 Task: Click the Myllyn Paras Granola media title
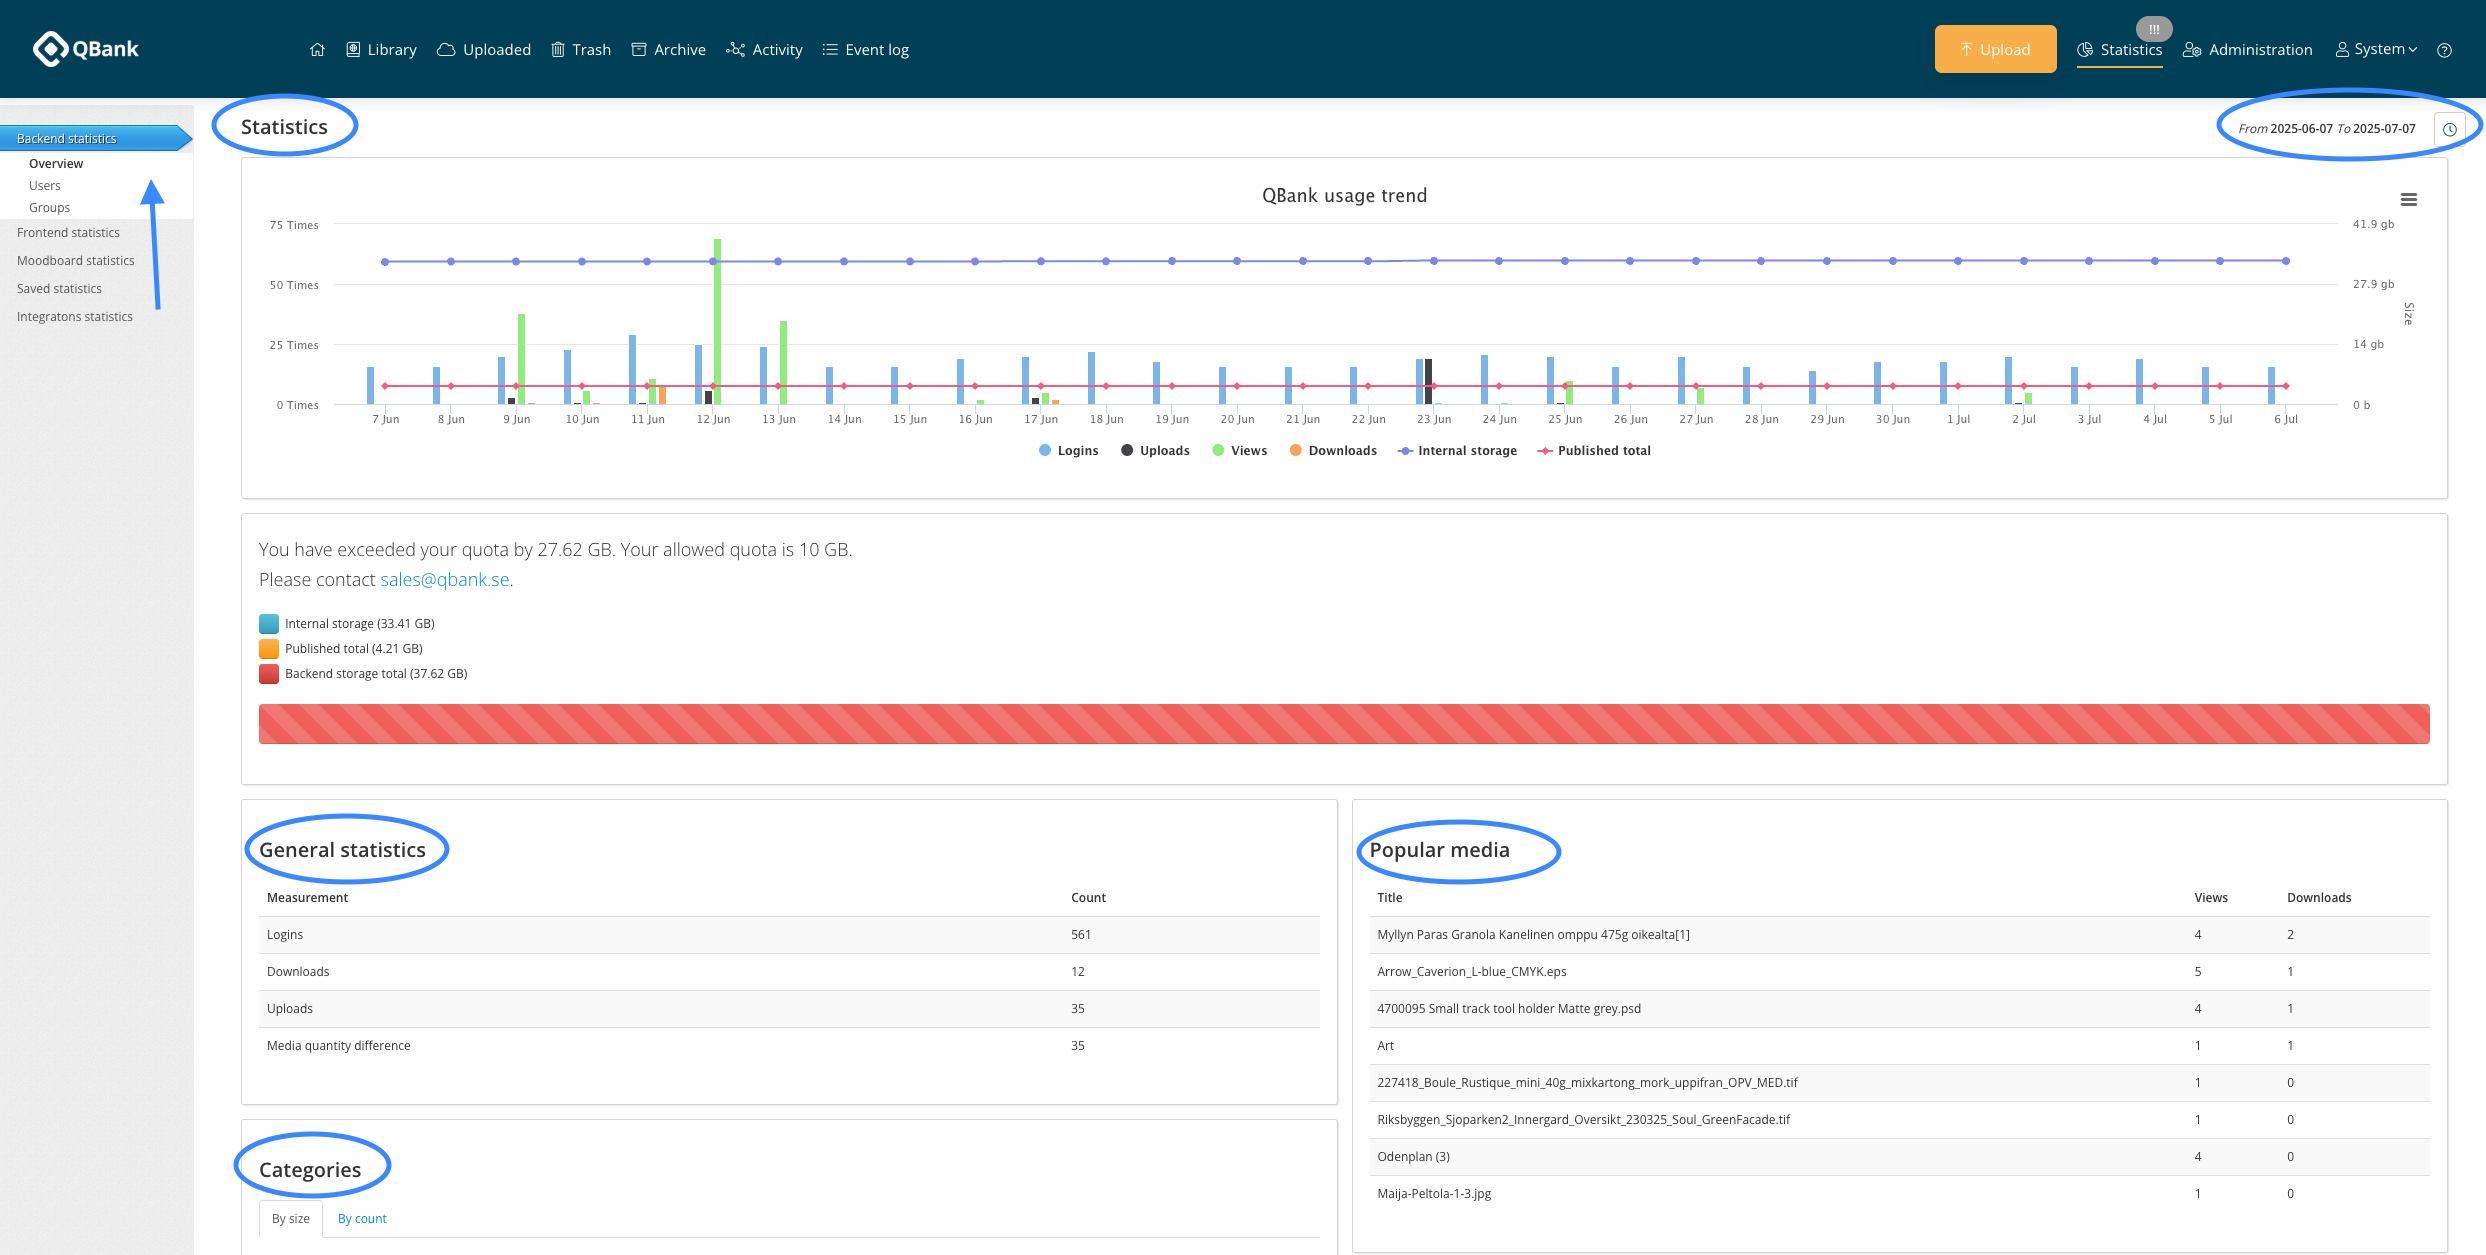(1533, 935)
